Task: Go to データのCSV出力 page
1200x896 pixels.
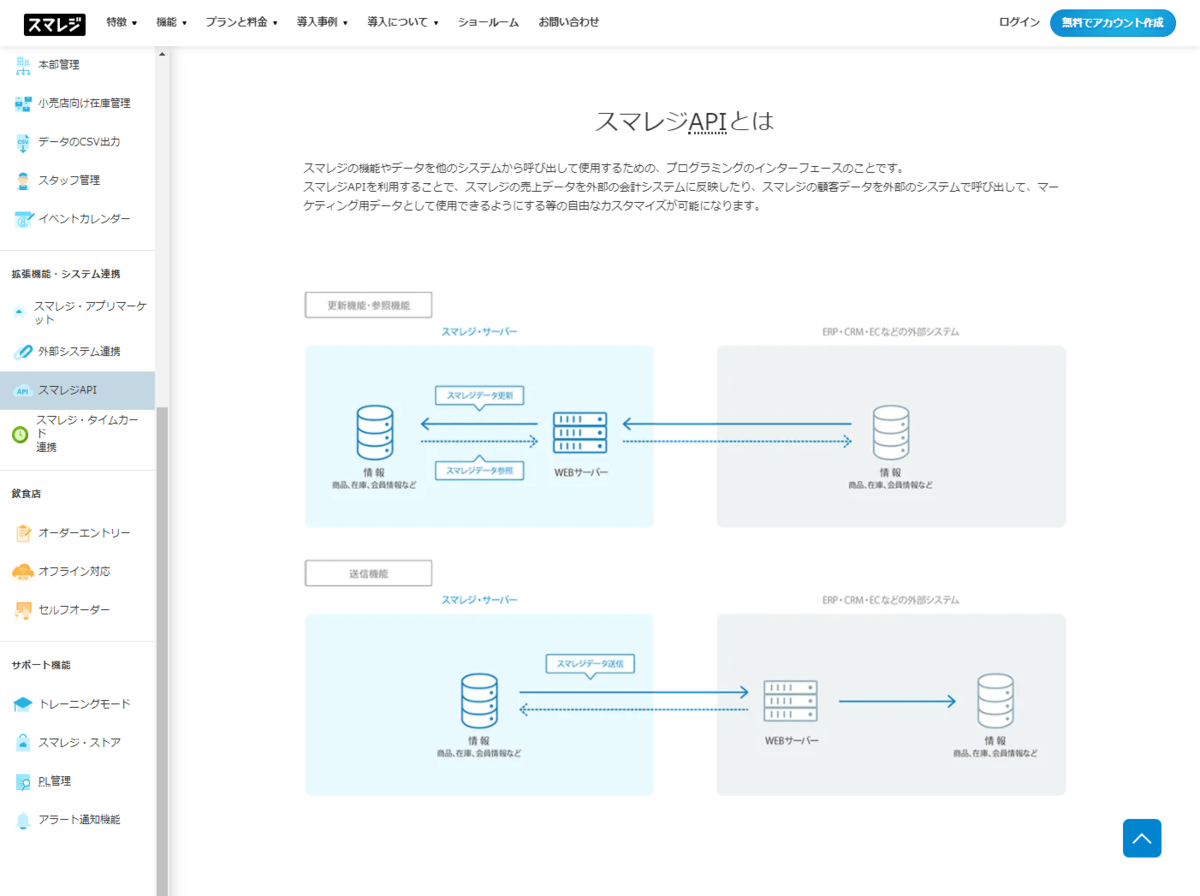Action: coord(77,142)
